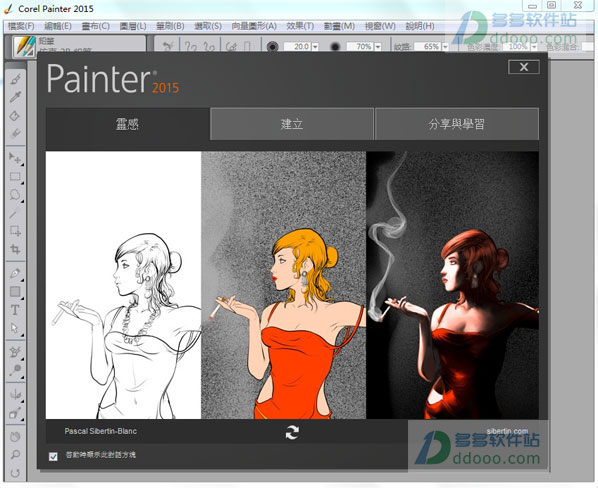Select the Selection Adjuster tool
Screen dimensions: 598x488
pos(15,231)
